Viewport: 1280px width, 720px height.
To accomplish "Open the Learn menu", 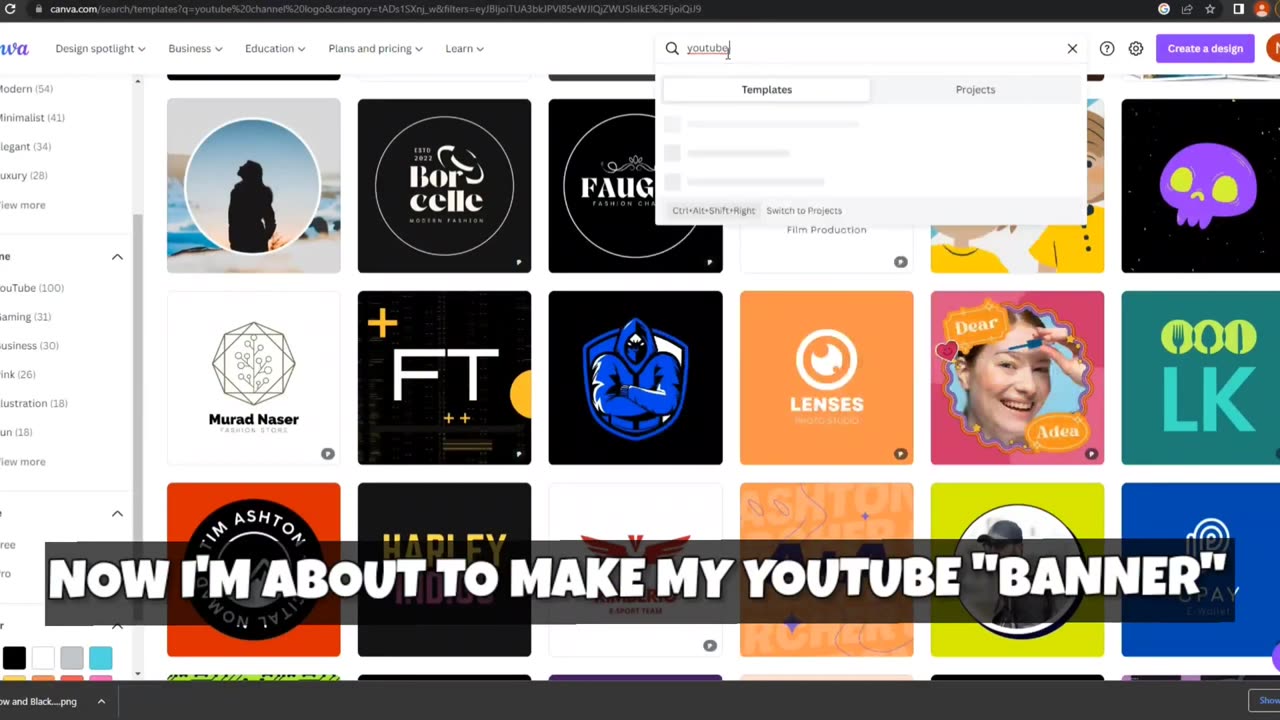I will click(464, 48).
